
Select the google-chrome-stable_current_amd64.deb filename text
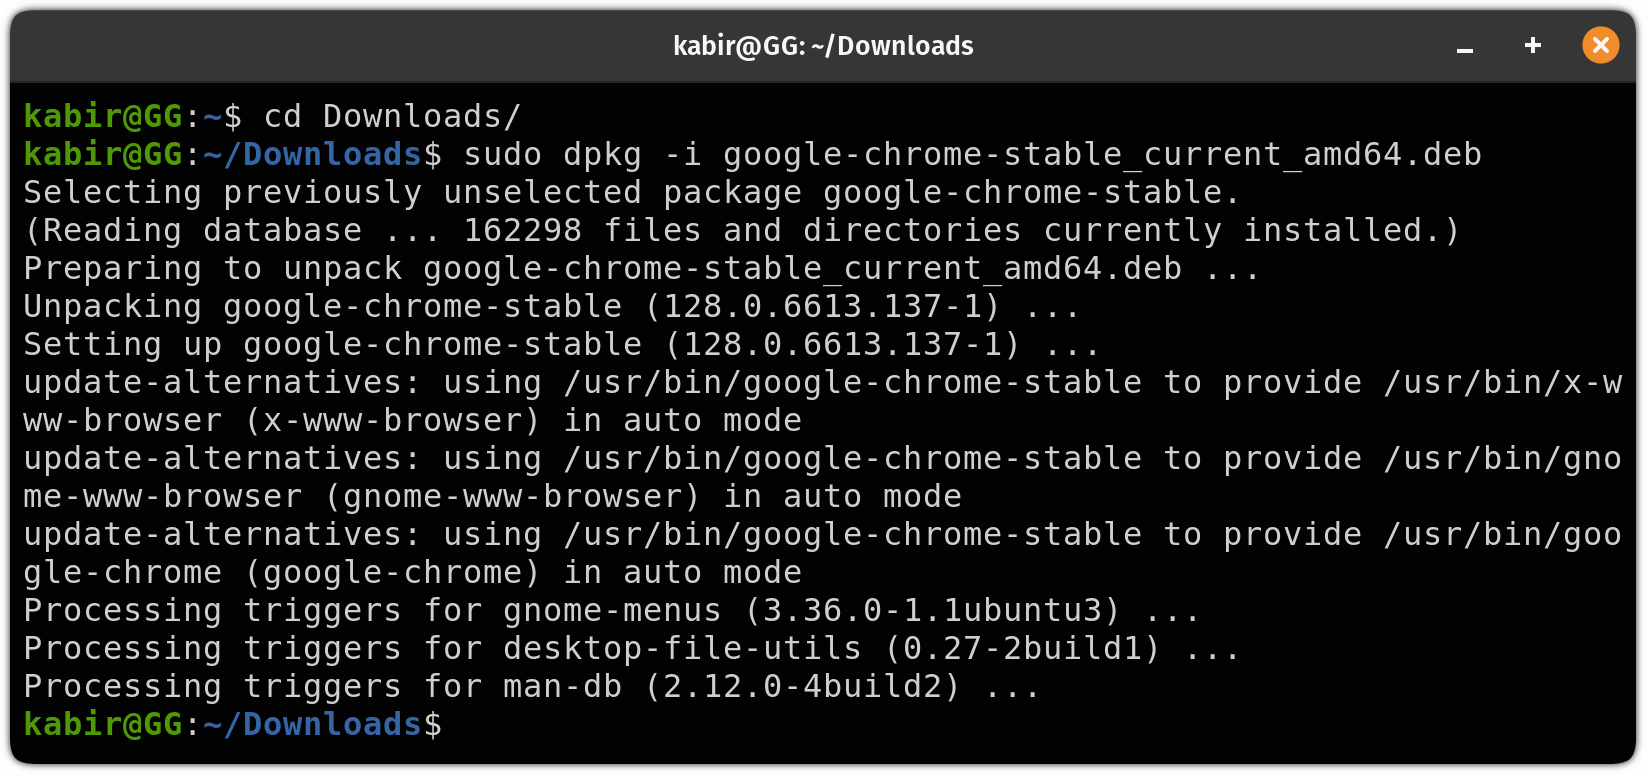coord(1100,154)
